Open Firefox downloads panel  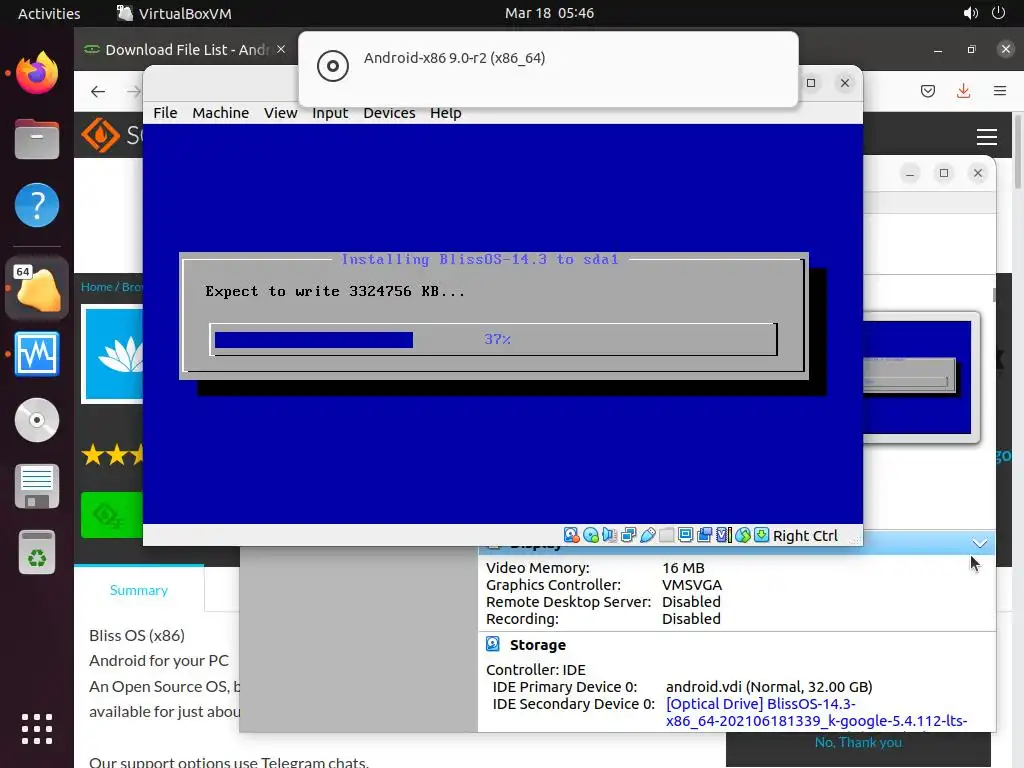(963, 91)
